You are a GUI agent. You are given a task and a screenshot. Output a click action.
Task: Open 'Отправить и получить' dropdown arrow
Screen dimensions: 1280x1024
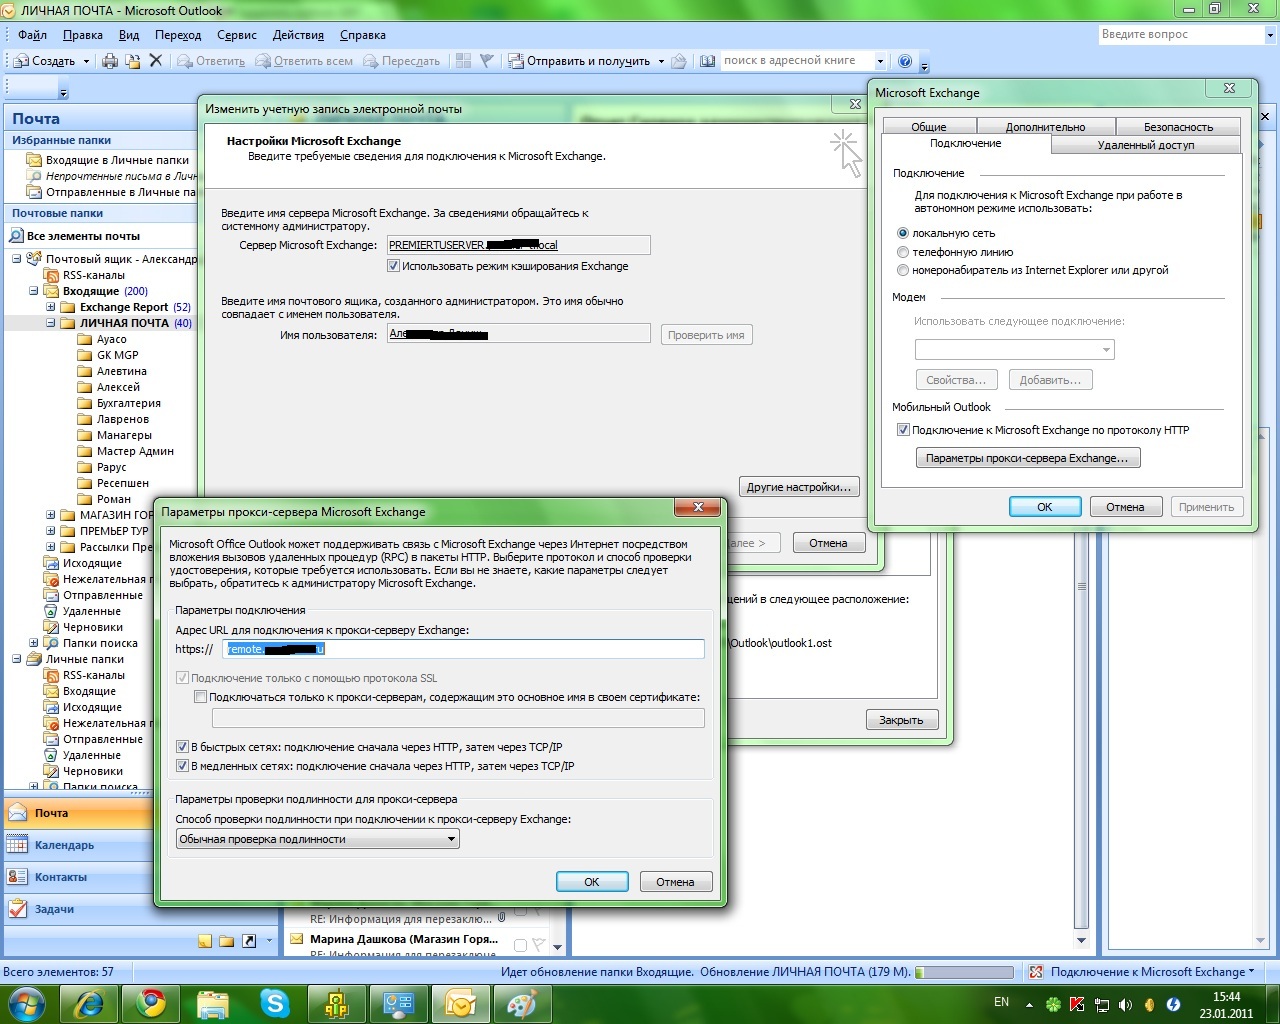(x=661, y=61)
